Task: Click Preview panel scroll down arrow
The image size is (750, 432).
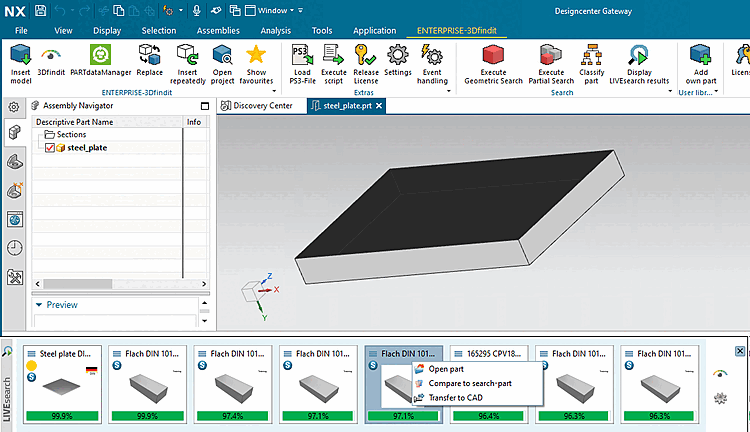Action: [x=205, y=321]
